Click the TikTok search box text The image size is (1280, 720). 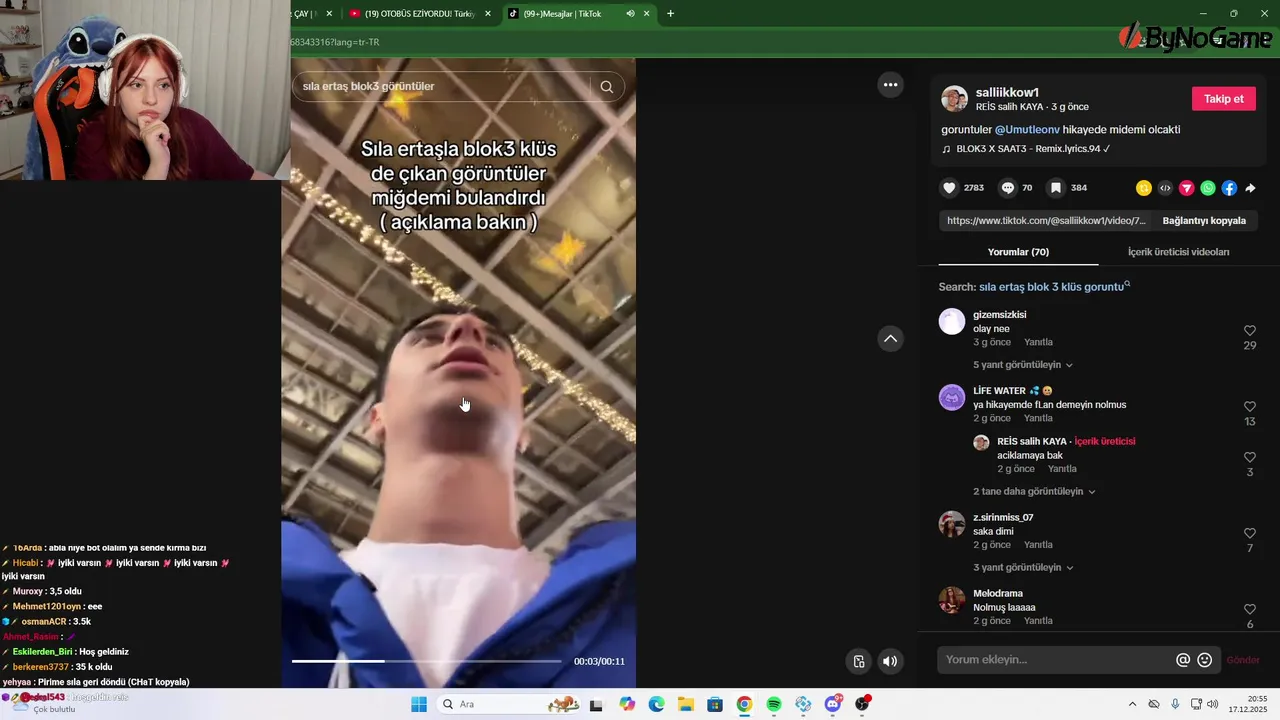point(368,87)
